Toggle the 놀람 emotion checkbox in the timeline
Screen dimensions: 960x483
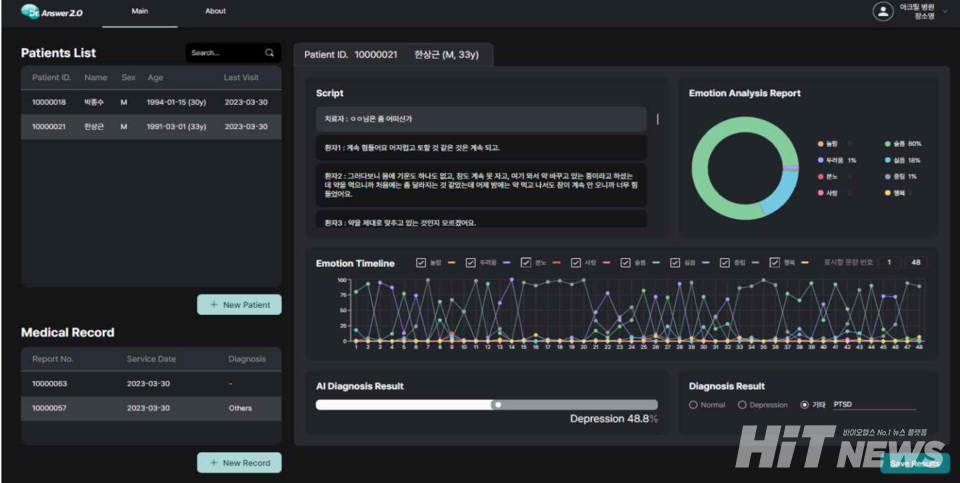pos(421,263)
